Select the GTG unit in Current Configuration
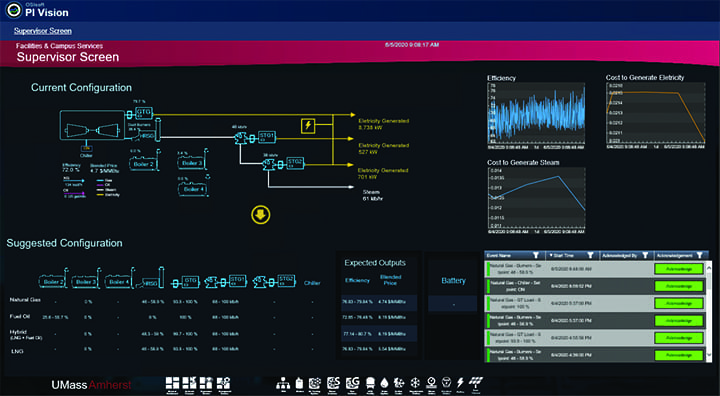The image size is (720, 396). point(143,112)
